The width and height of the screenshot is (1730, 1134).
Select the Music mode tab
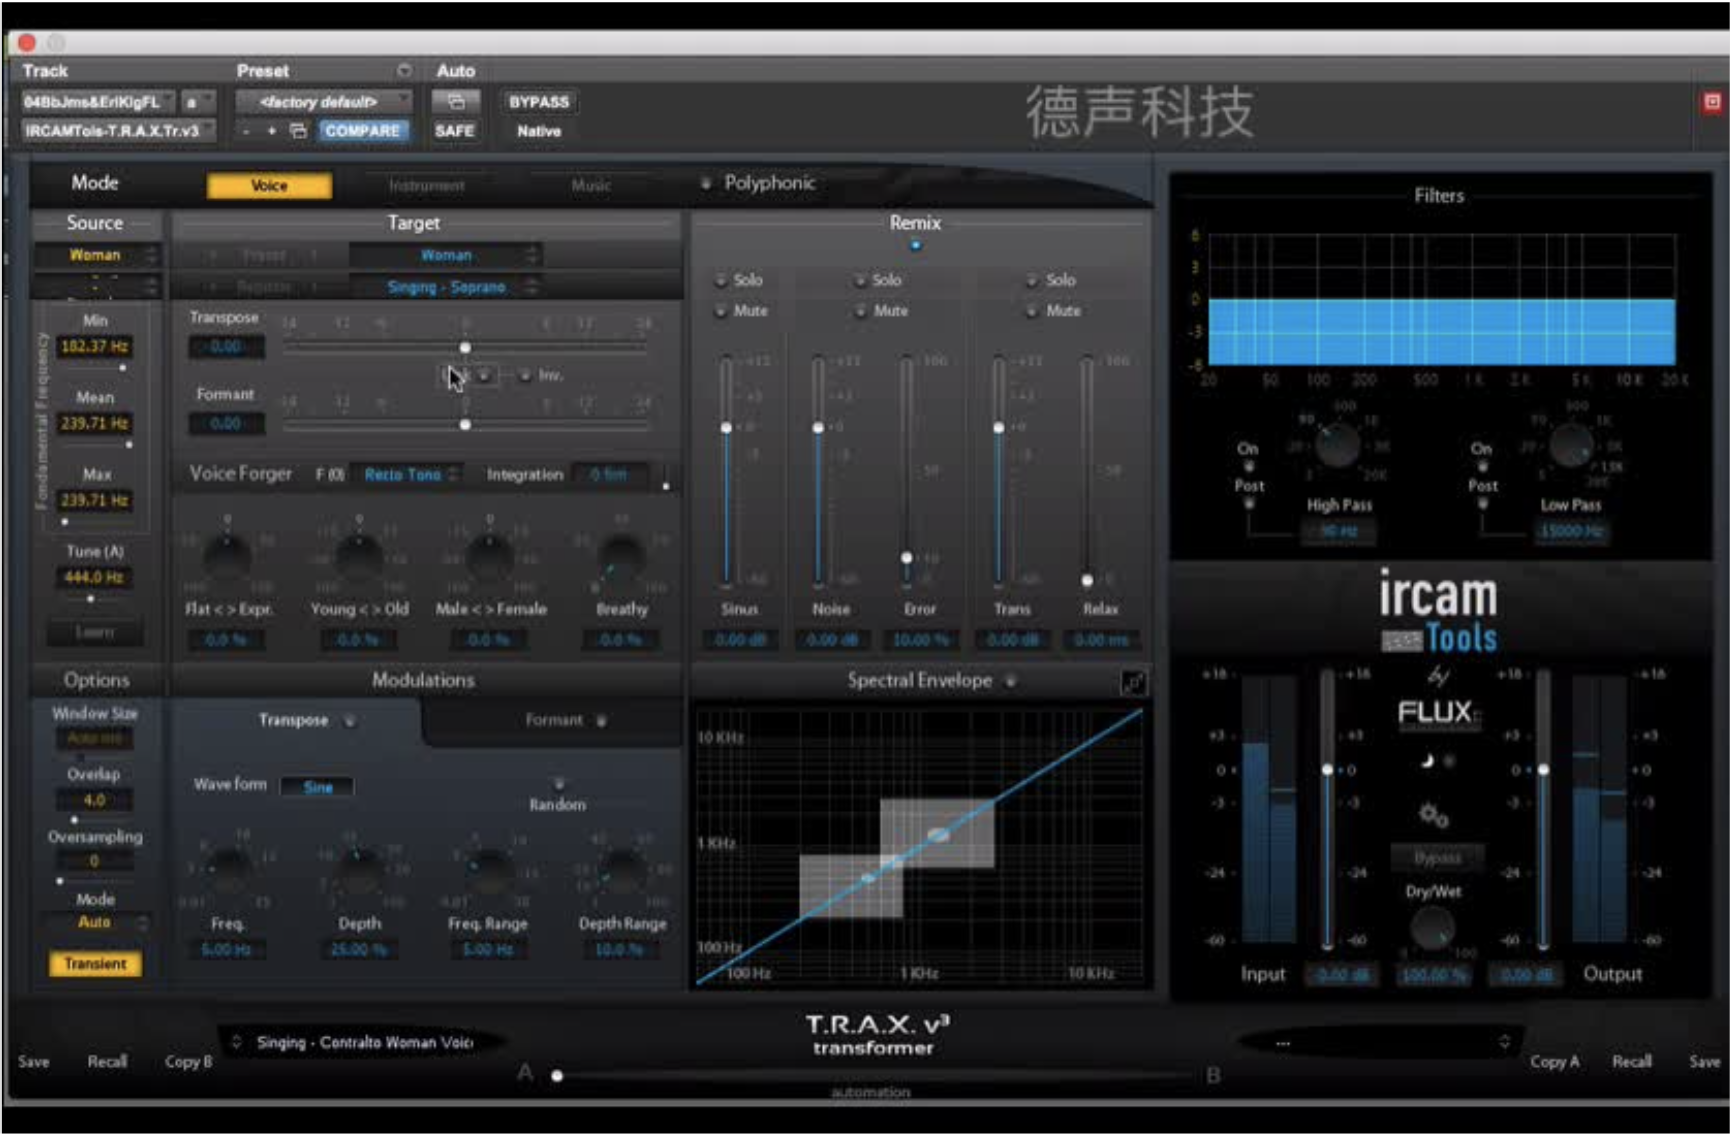591,185
